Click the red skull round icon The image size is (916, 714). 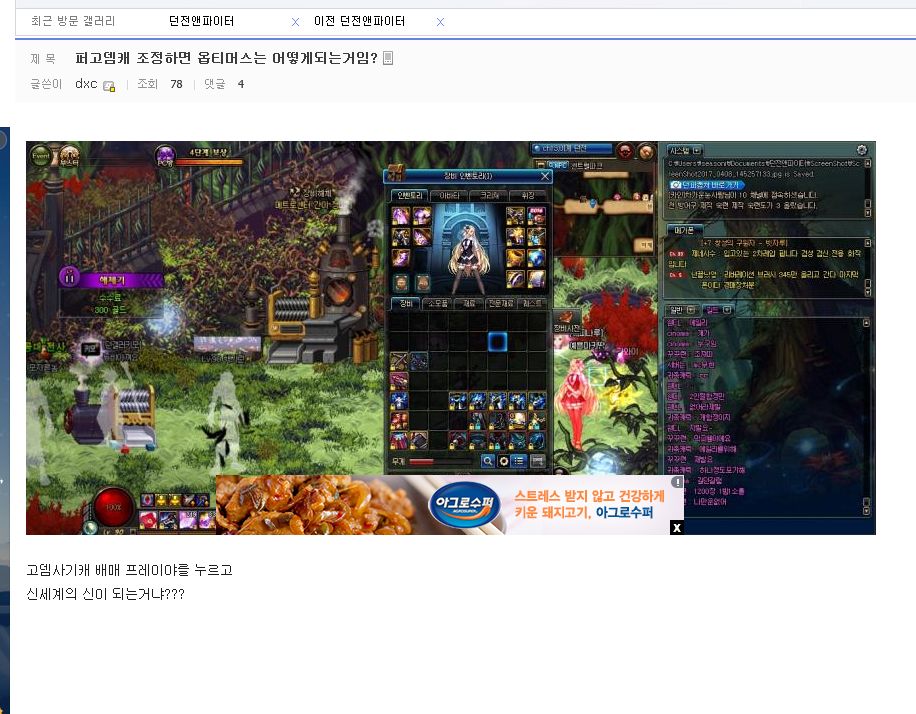coord(626,151)
